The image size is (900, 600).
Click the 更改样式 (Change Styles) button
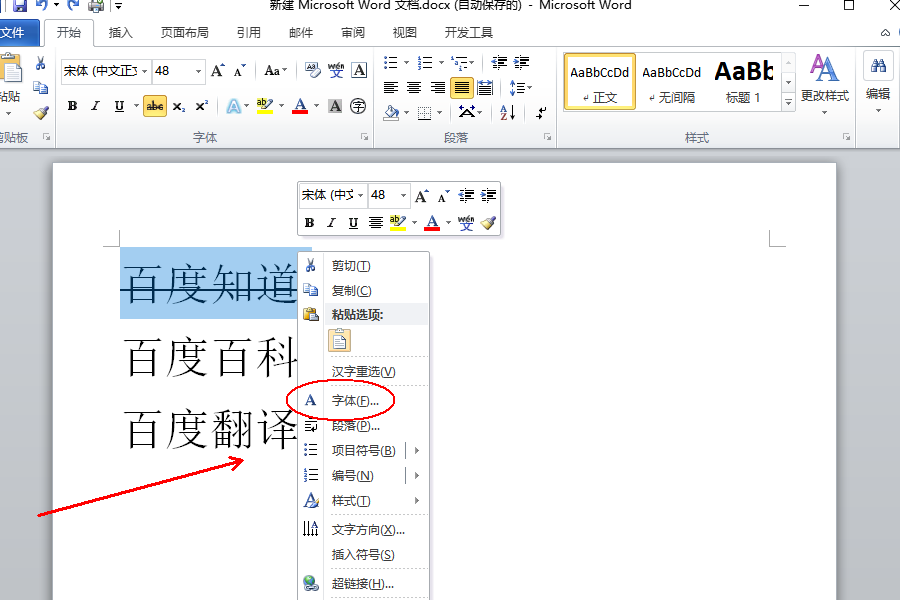(824, 84)
